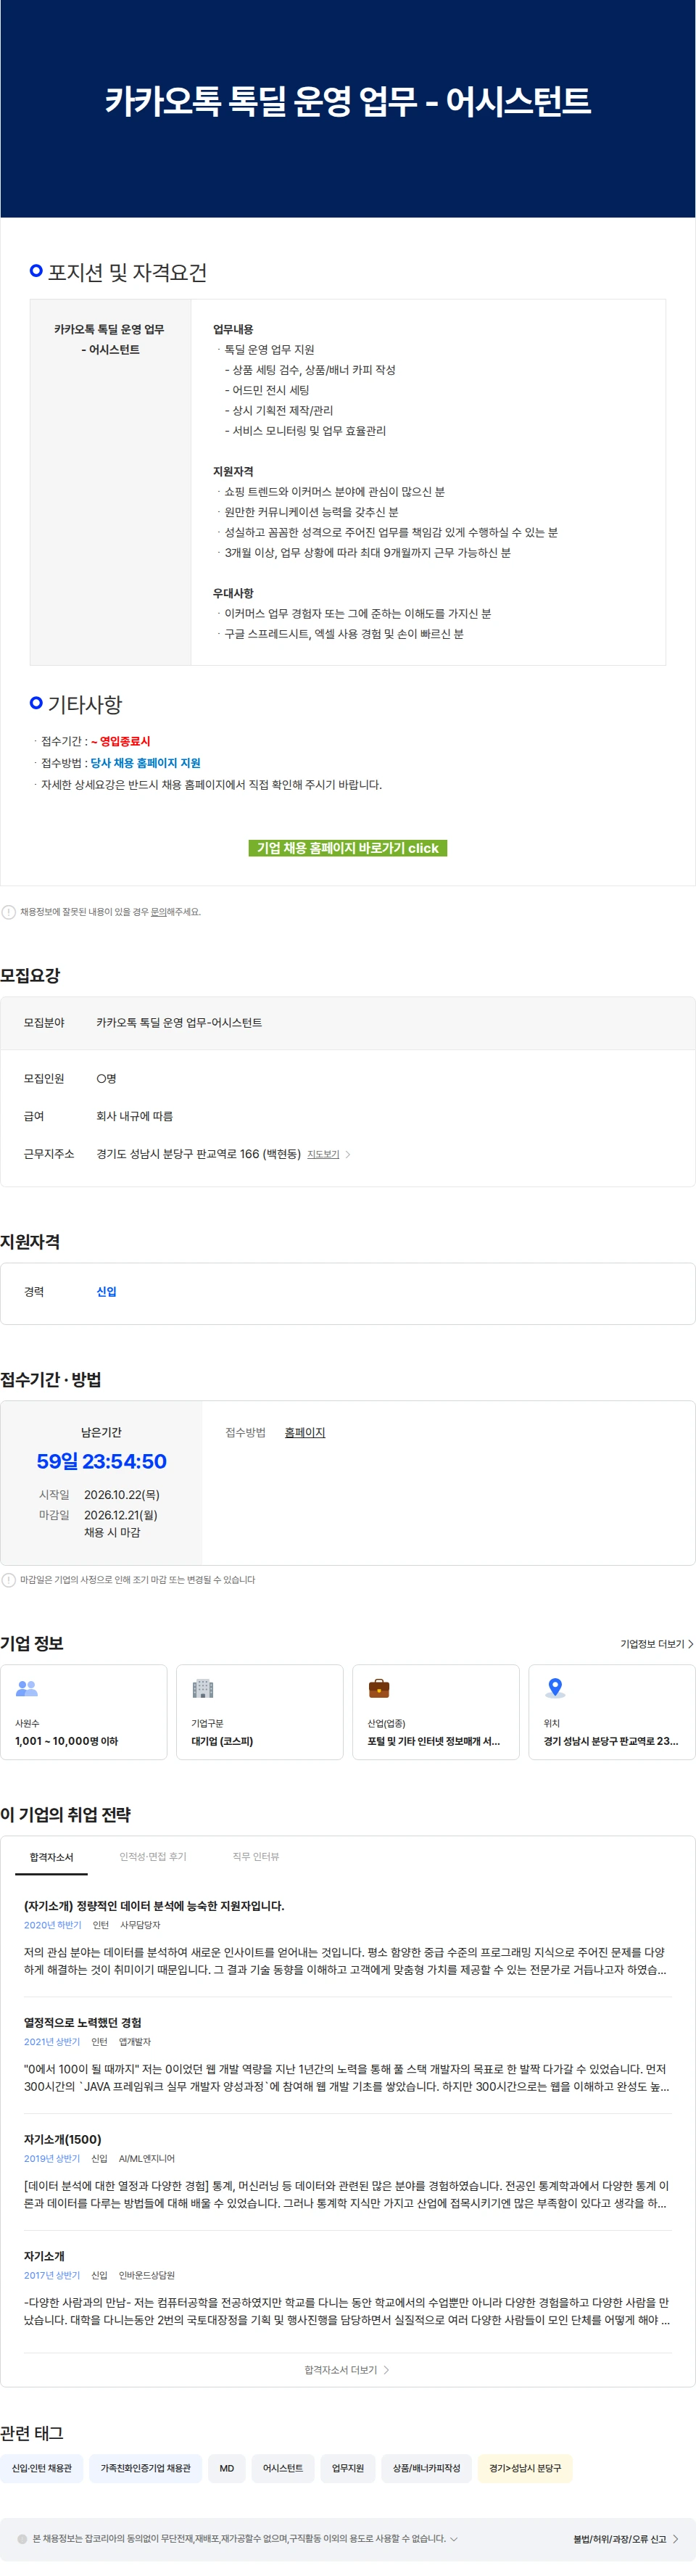Expand 합격자소서 더보기
Image resolution: width=696 pixels, height=2576 pixels.
tap(347, 2370)
